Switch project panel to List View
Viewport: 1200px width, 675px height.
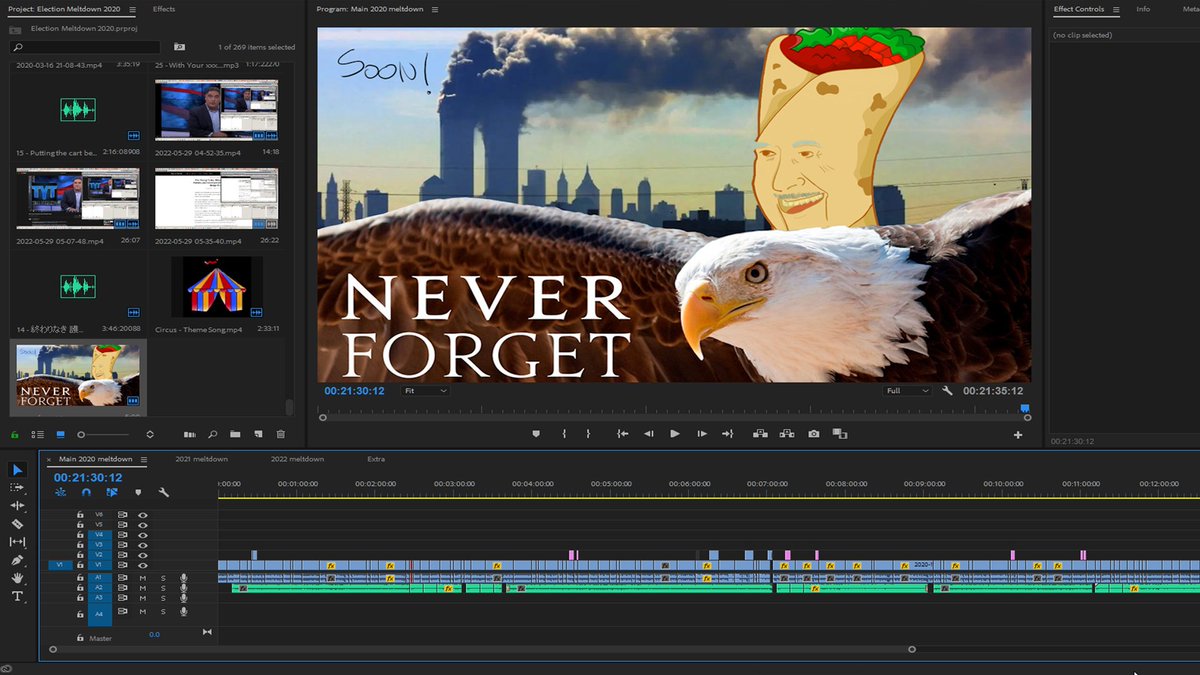click(38, 434)
